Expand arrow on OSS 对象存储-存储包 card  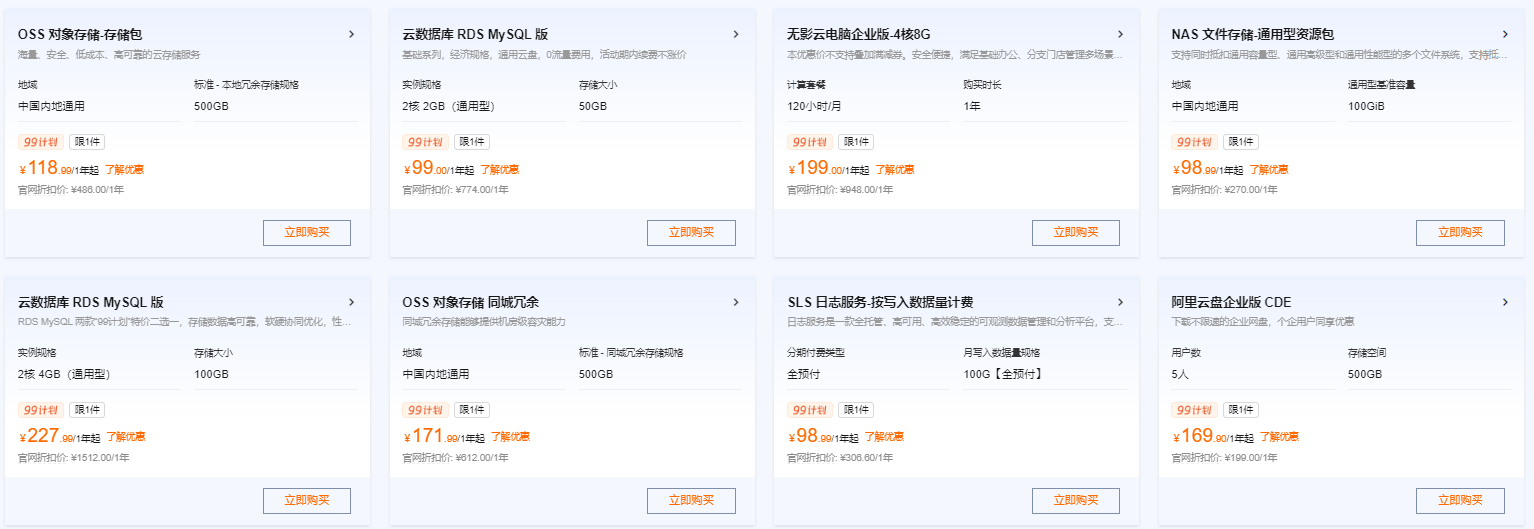(x=351, y=34)
